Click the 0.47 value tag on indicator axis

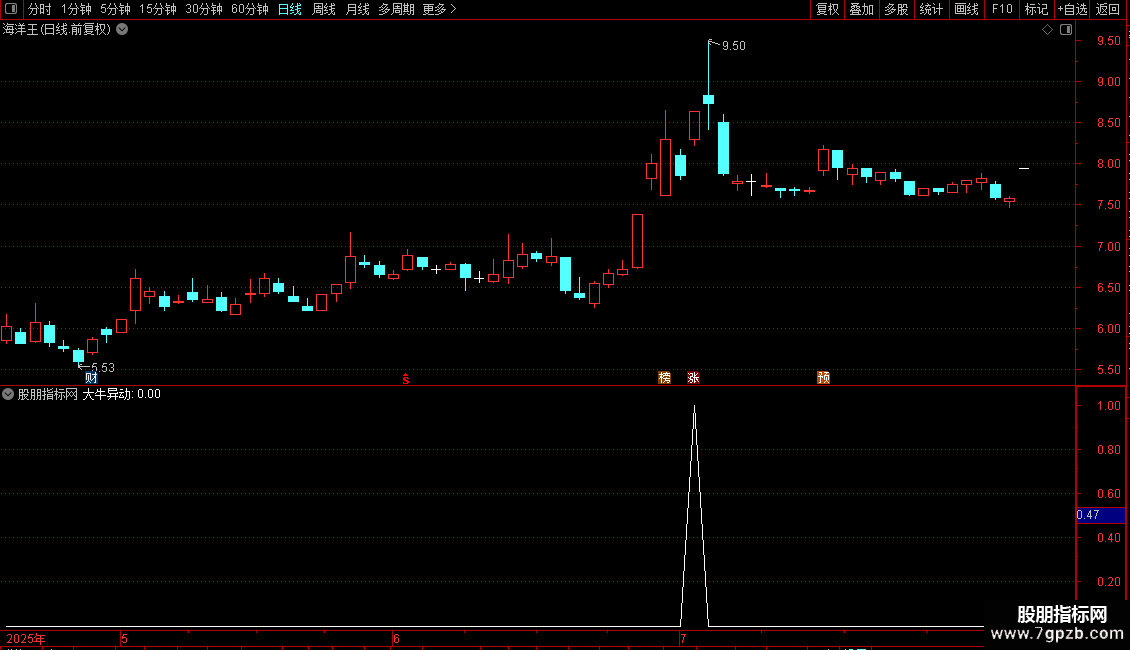click(1100, 515)
